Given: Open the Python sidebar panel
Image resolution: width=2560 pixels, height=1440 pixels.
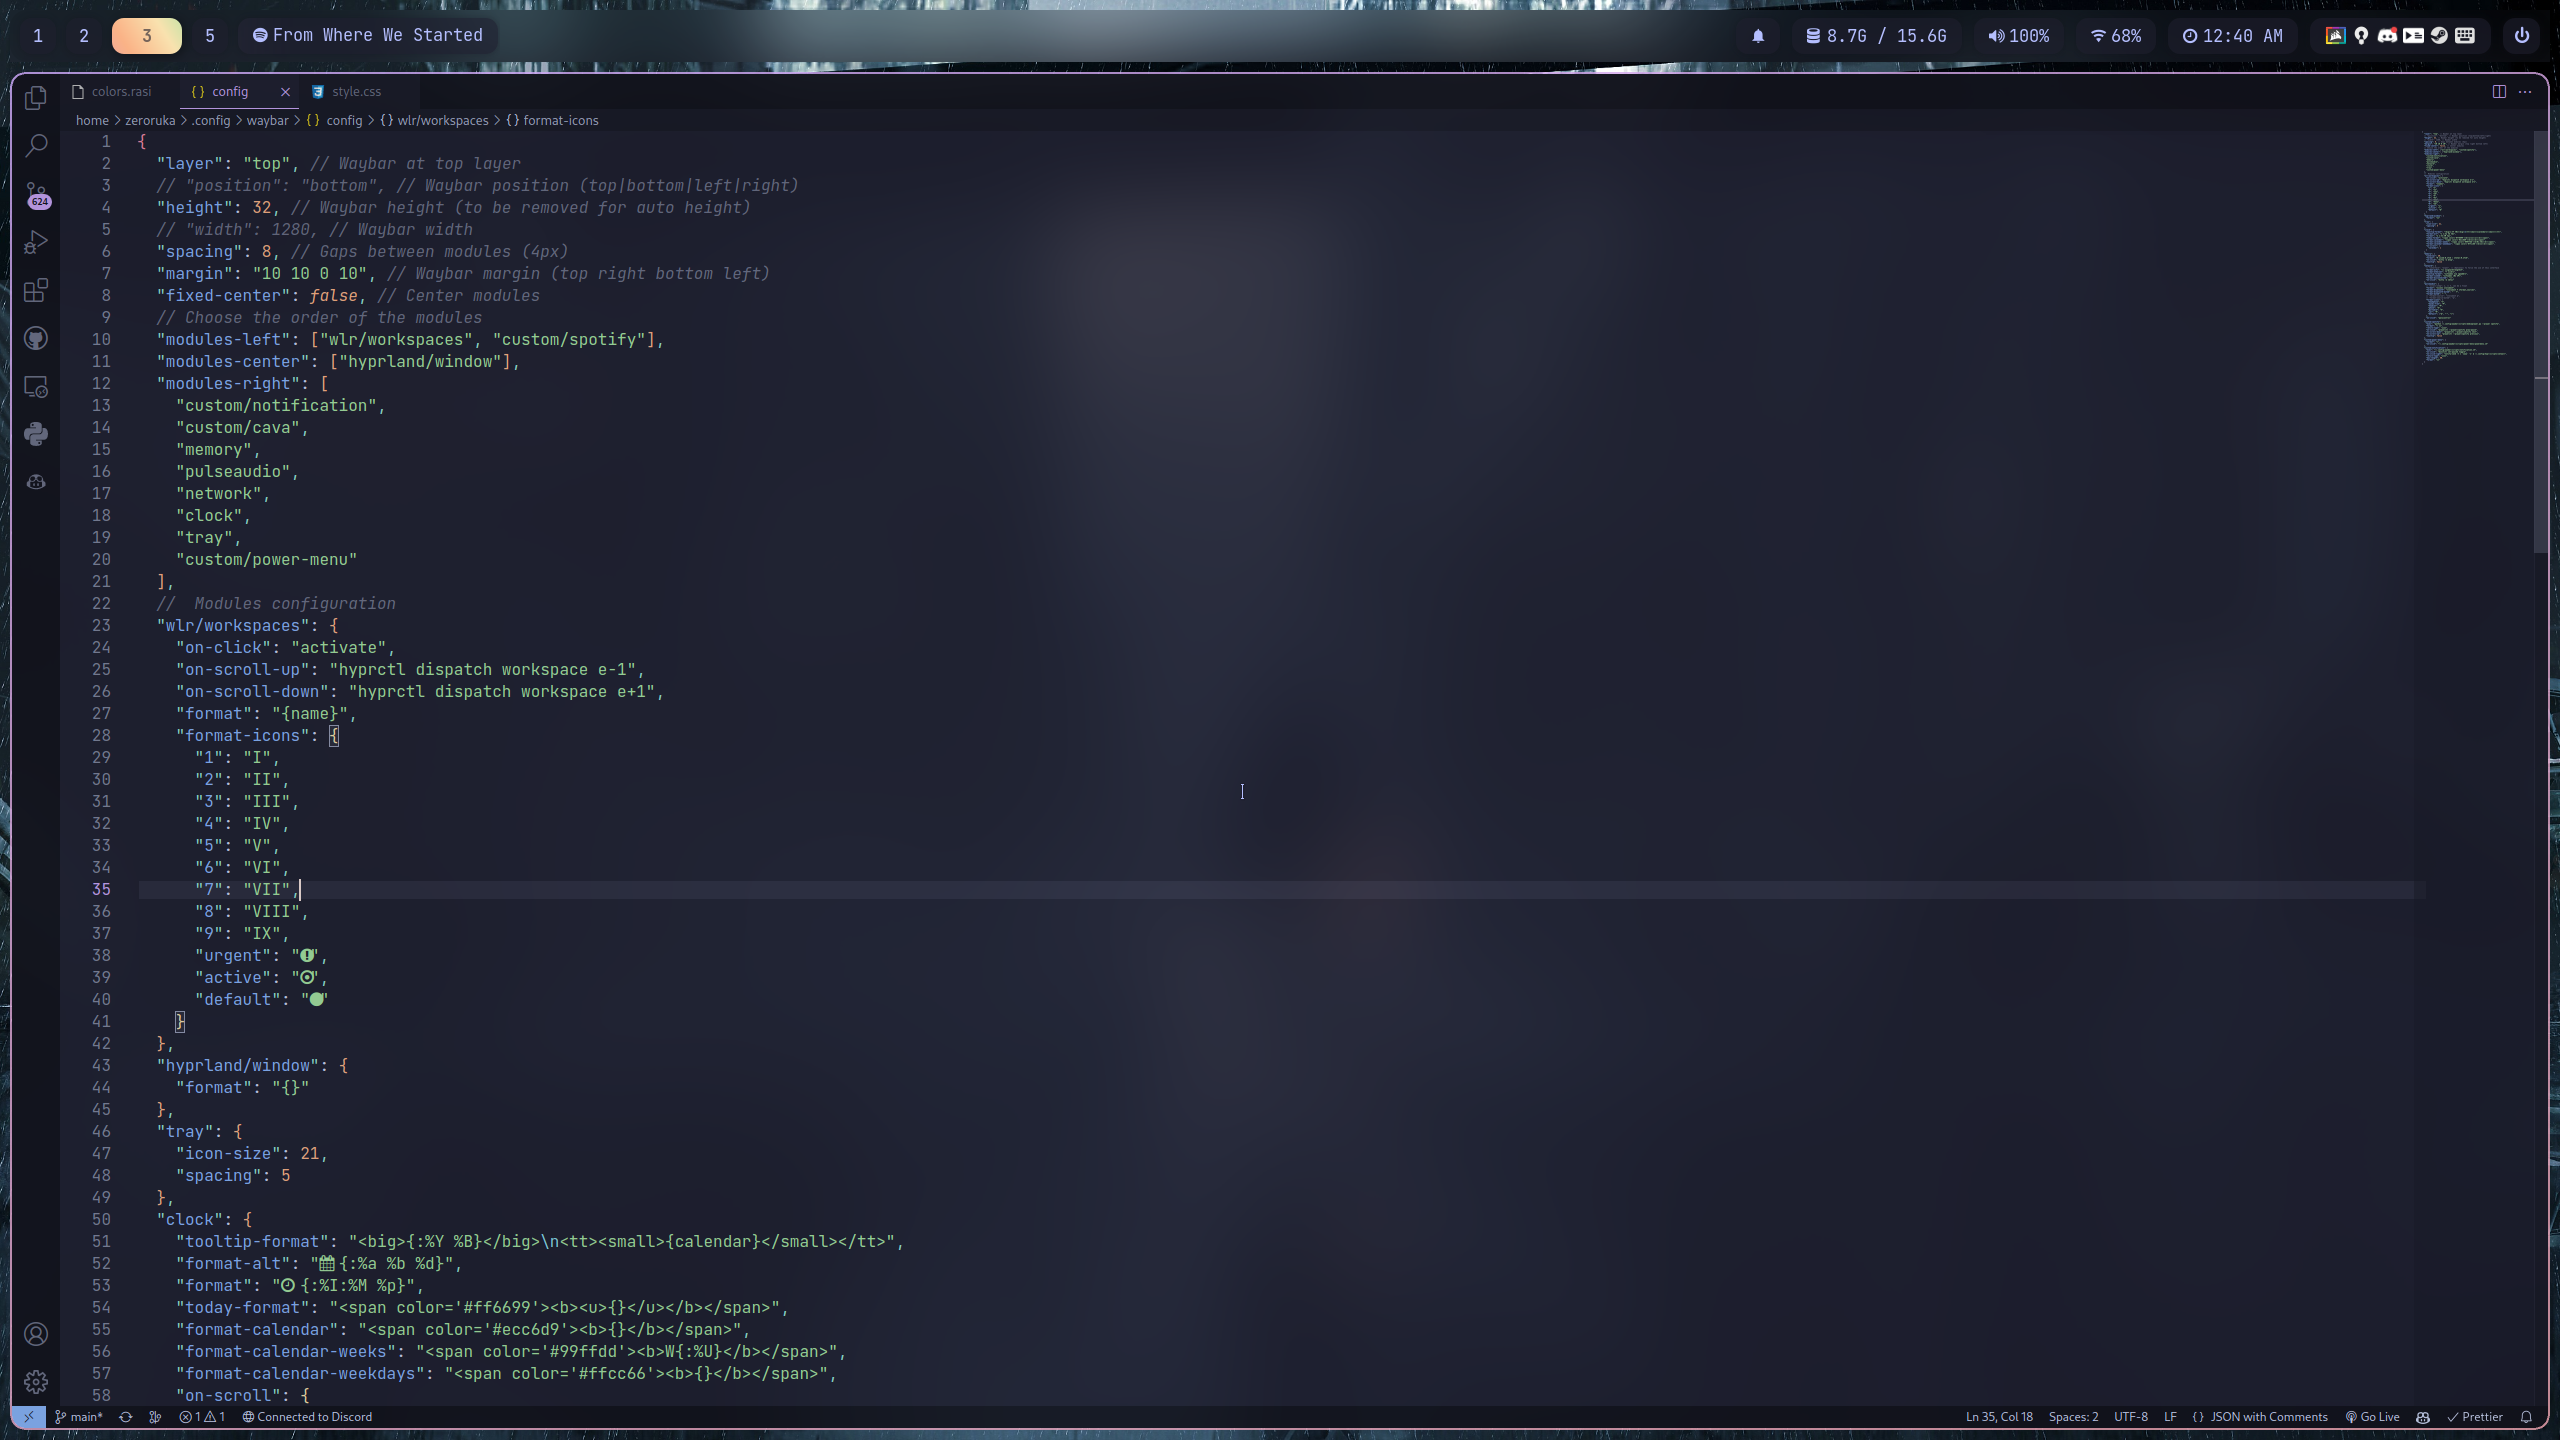Looking at the screenshot, I should click(36, 434).
